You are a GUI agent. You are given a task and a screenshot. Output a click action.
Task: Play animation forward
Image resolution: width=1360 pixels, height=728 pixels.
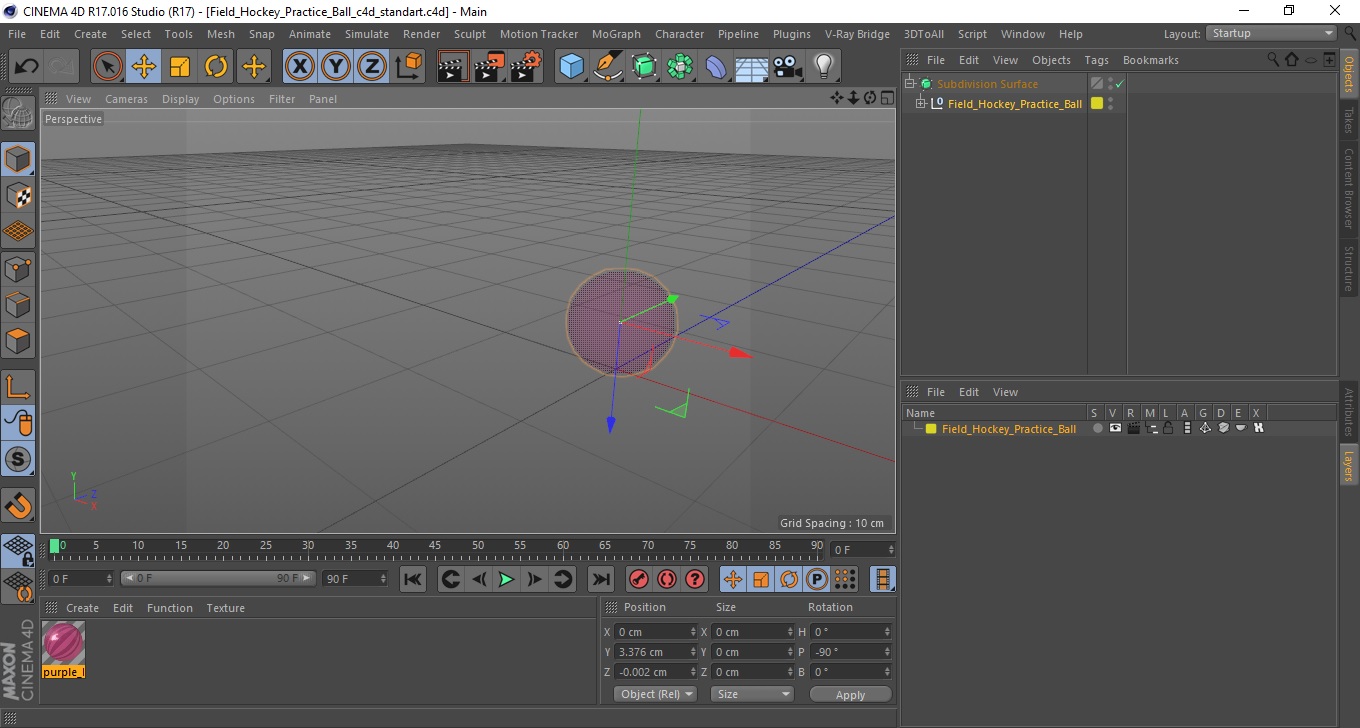click(x=507, y=579)
